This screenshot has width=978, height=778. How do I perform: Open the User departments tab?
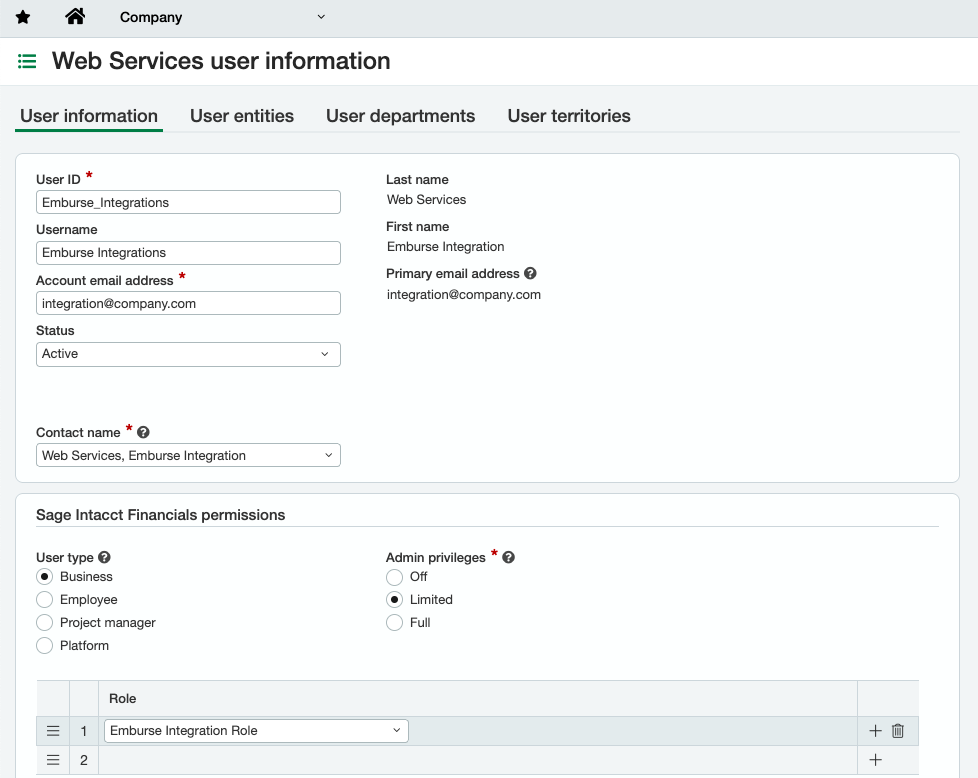400,116
